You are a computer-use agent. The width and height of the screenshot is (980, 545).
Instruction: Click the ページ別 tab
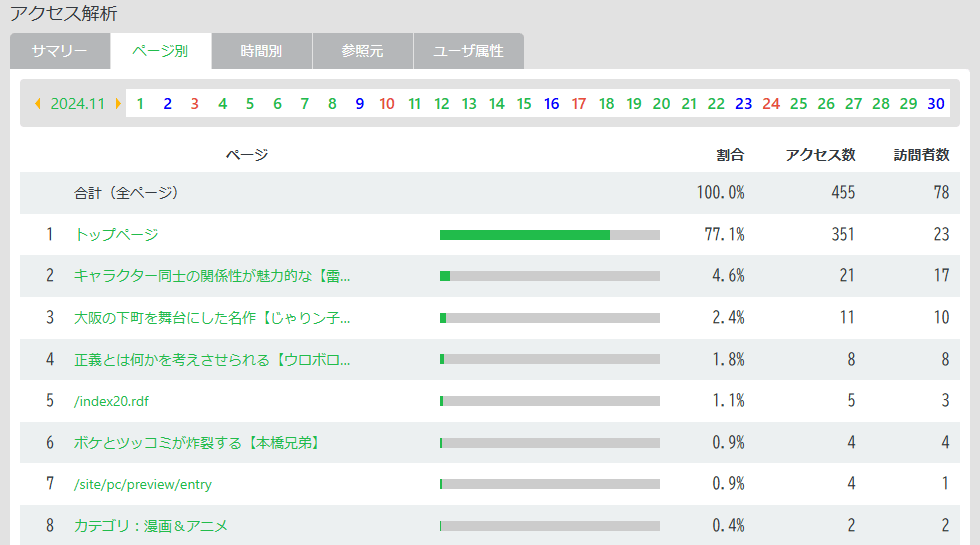(x=160, y=51)
